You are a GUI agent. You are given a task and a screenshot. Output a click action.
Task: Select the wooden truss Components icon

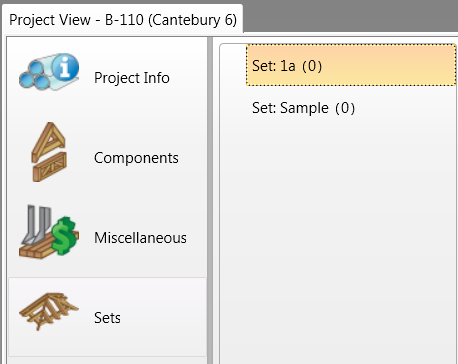click(49, 152)
